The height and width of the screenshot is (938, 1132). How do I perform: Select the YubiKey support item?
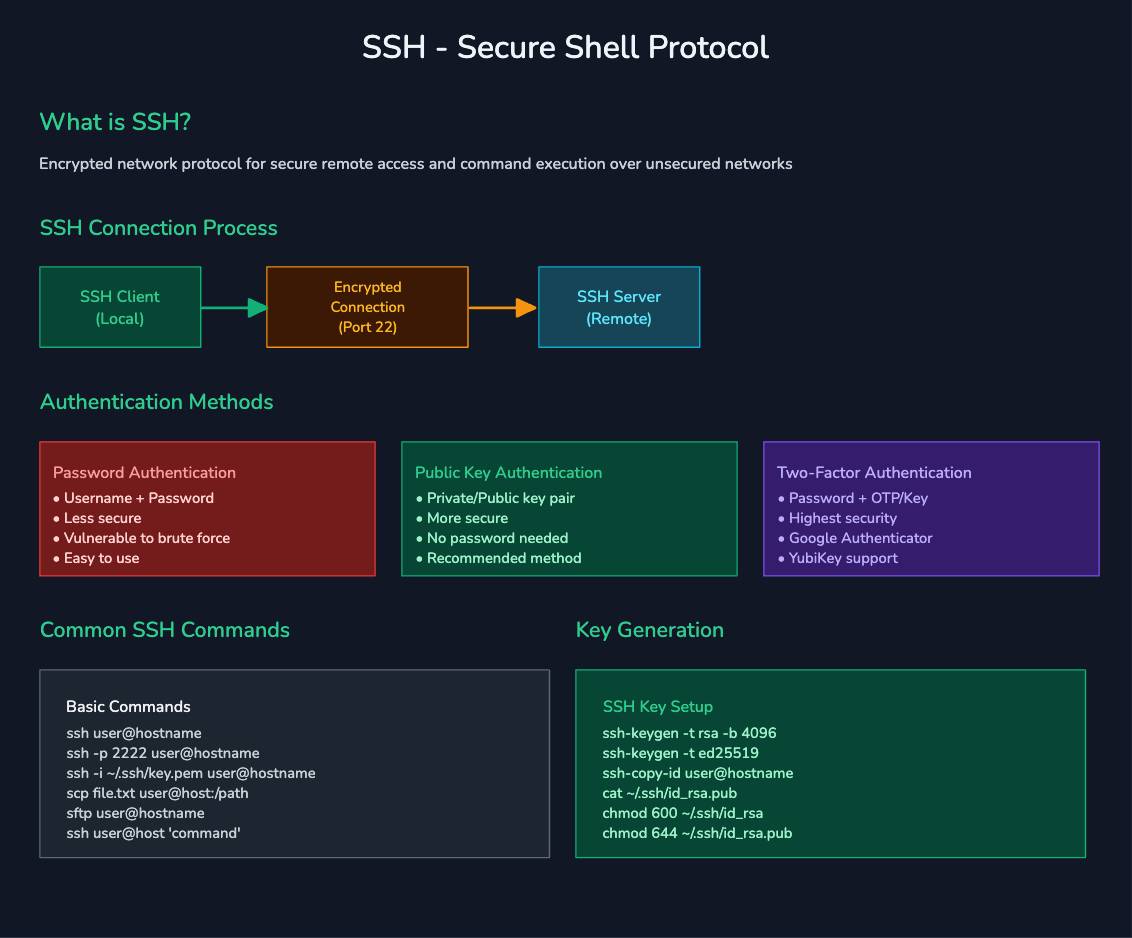[x=842, y=558]
